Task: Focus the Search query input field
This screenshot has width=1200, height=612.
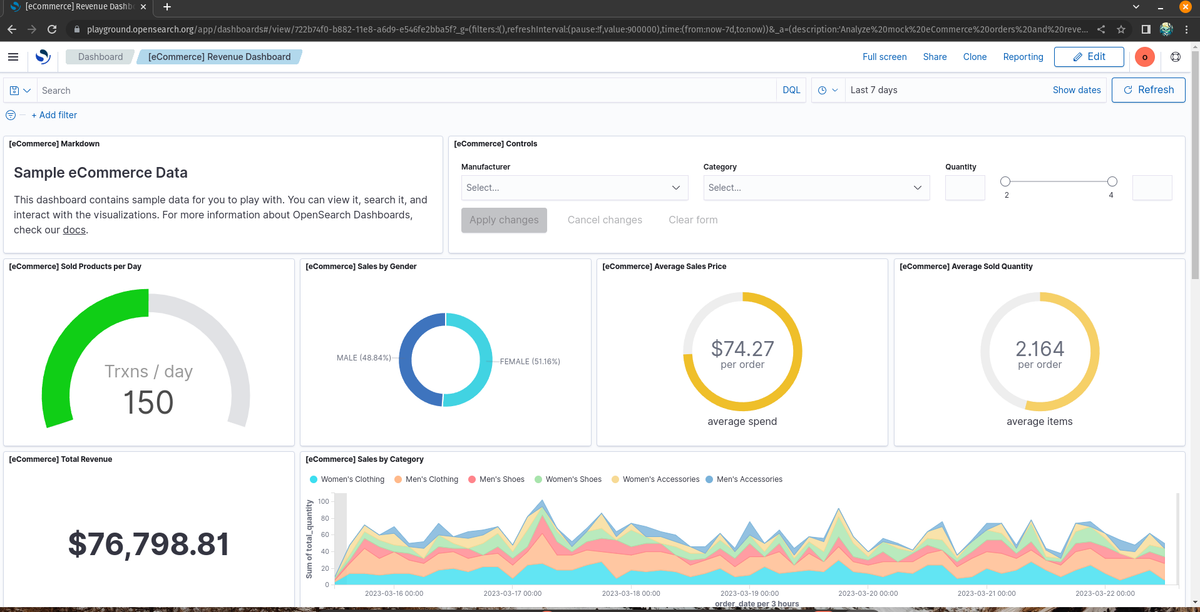Action: [x=406, y=90]
